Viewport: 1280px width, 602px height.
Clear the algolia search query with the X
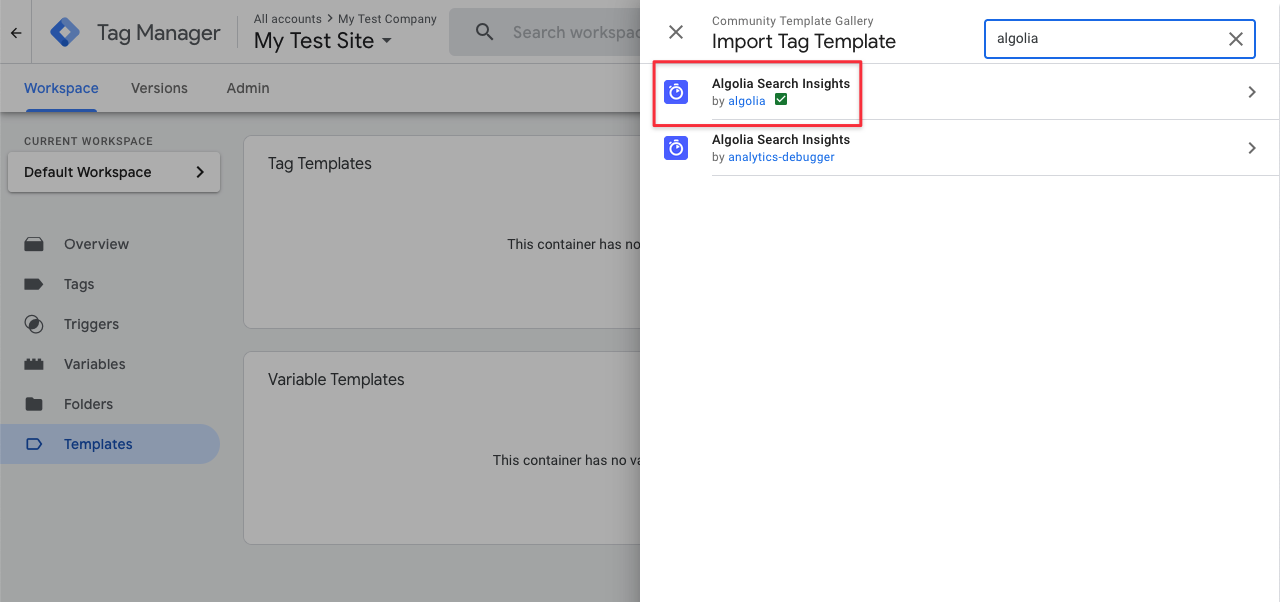tap(1236, 39)
